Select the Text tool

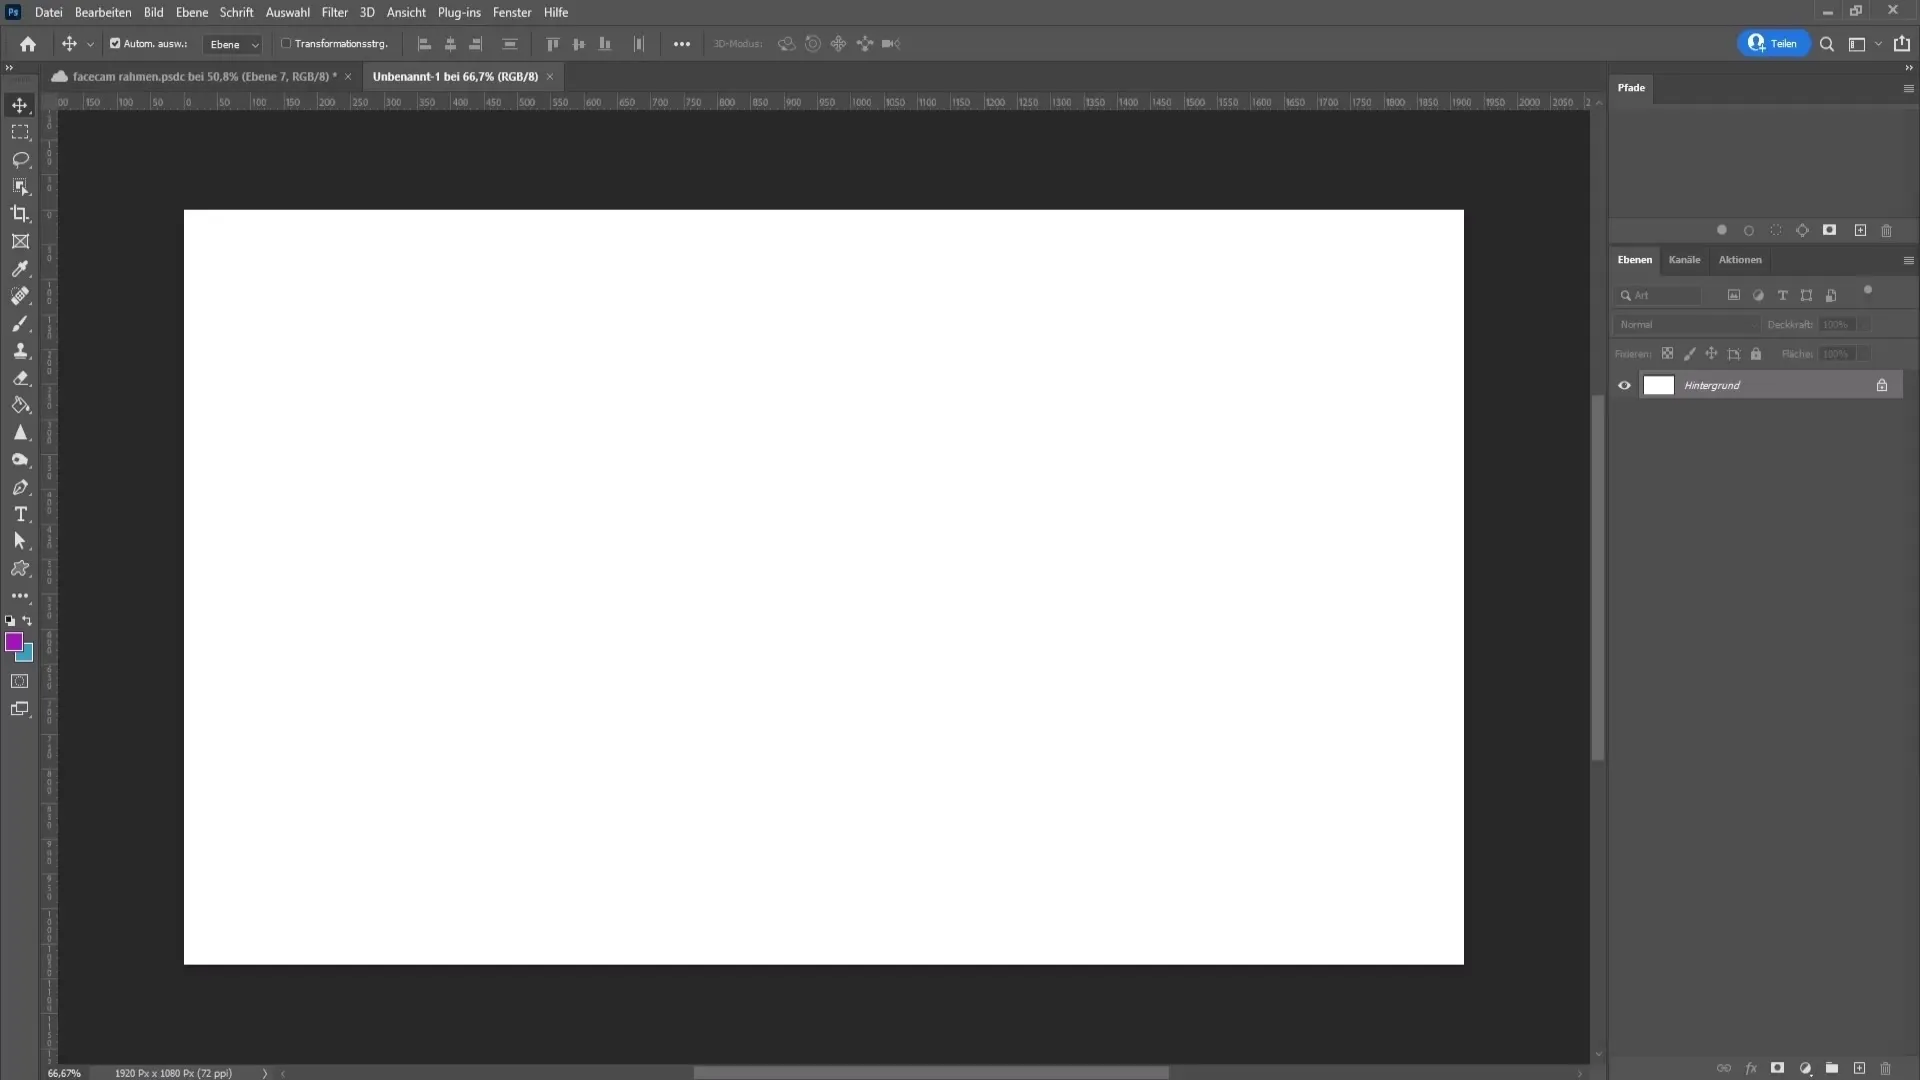[20, 514]
